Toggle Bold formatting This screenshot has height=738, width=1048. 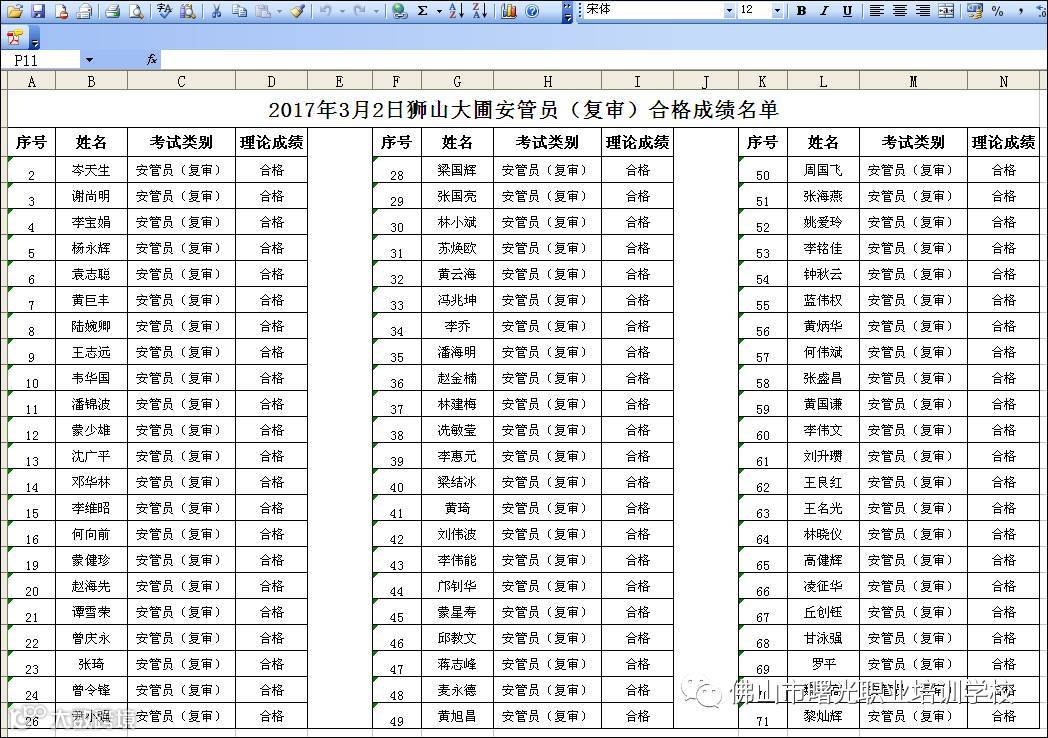(801, 11)
